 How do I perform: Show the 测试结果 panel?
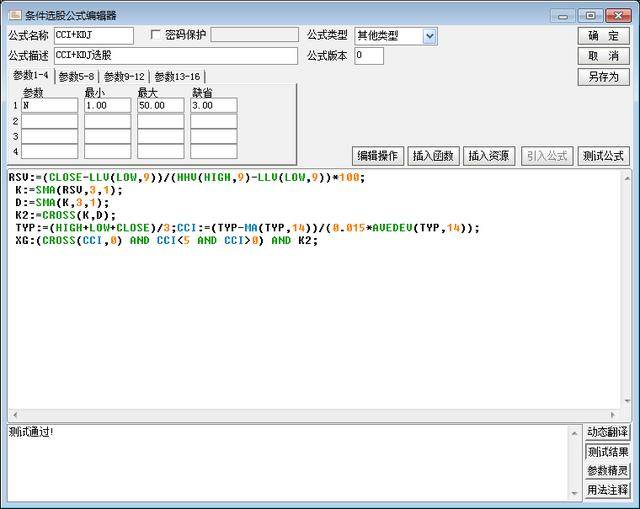(607, 451)
